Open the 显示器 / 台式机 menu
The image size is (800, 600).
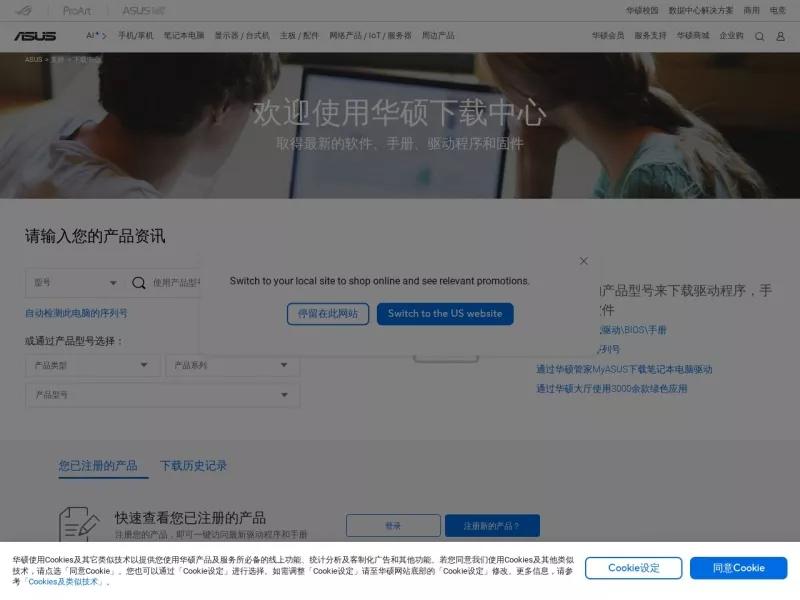242,36
